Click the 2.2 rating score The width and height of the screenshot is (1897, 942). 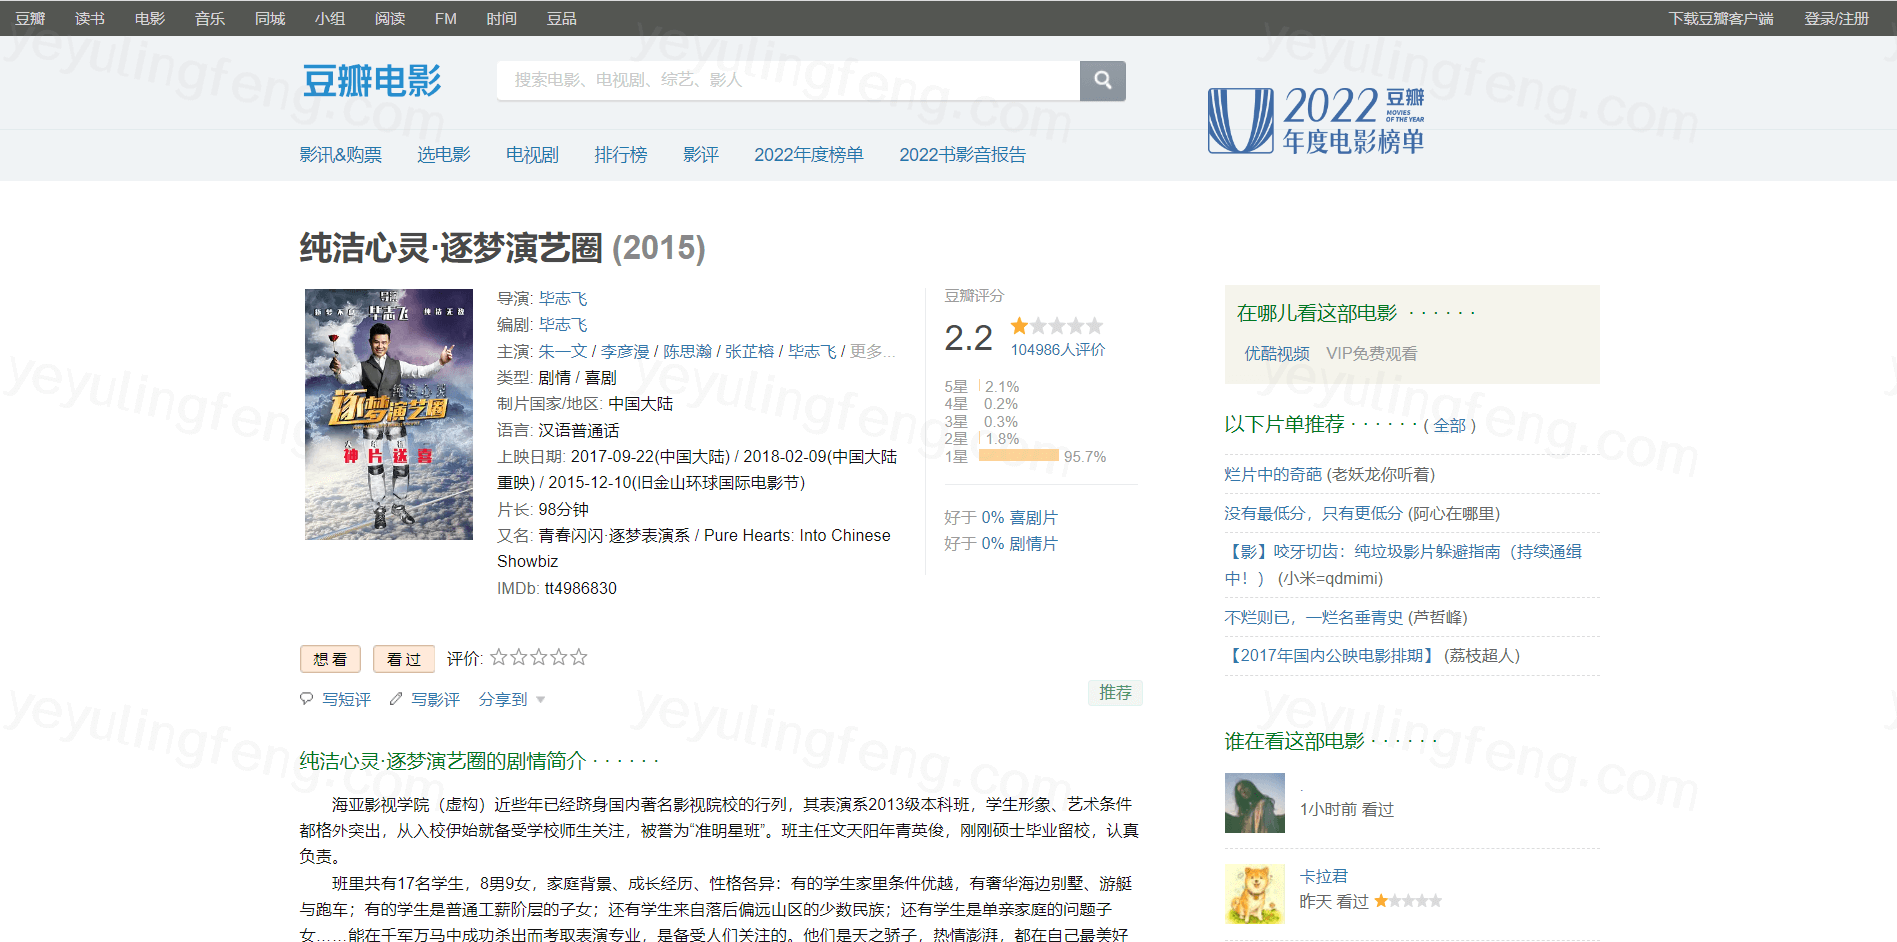968,338
